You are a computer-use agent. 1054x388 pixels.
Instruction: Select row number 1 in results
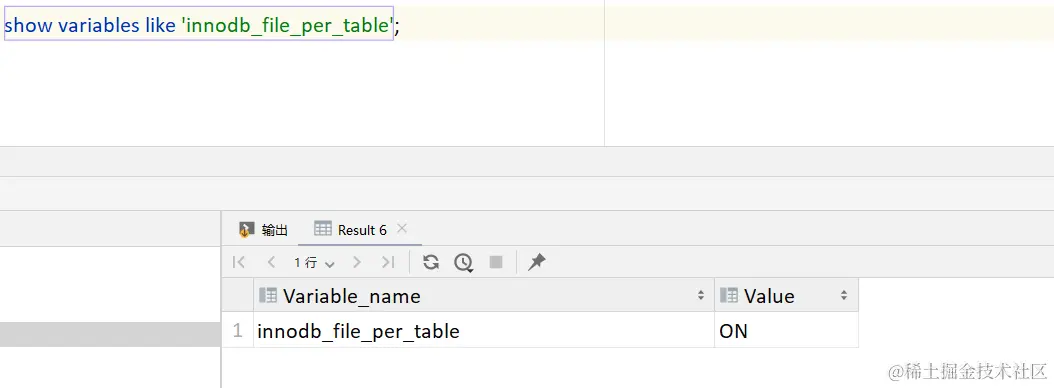click(x=237, y=330)
